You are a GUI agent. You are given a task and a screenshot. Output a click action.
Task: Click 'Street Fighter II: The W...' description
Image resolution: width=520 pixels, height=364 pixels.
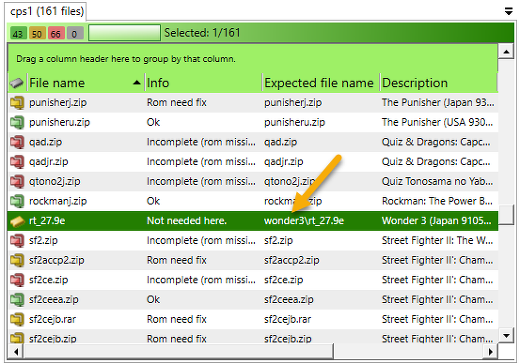pos(437,240)
